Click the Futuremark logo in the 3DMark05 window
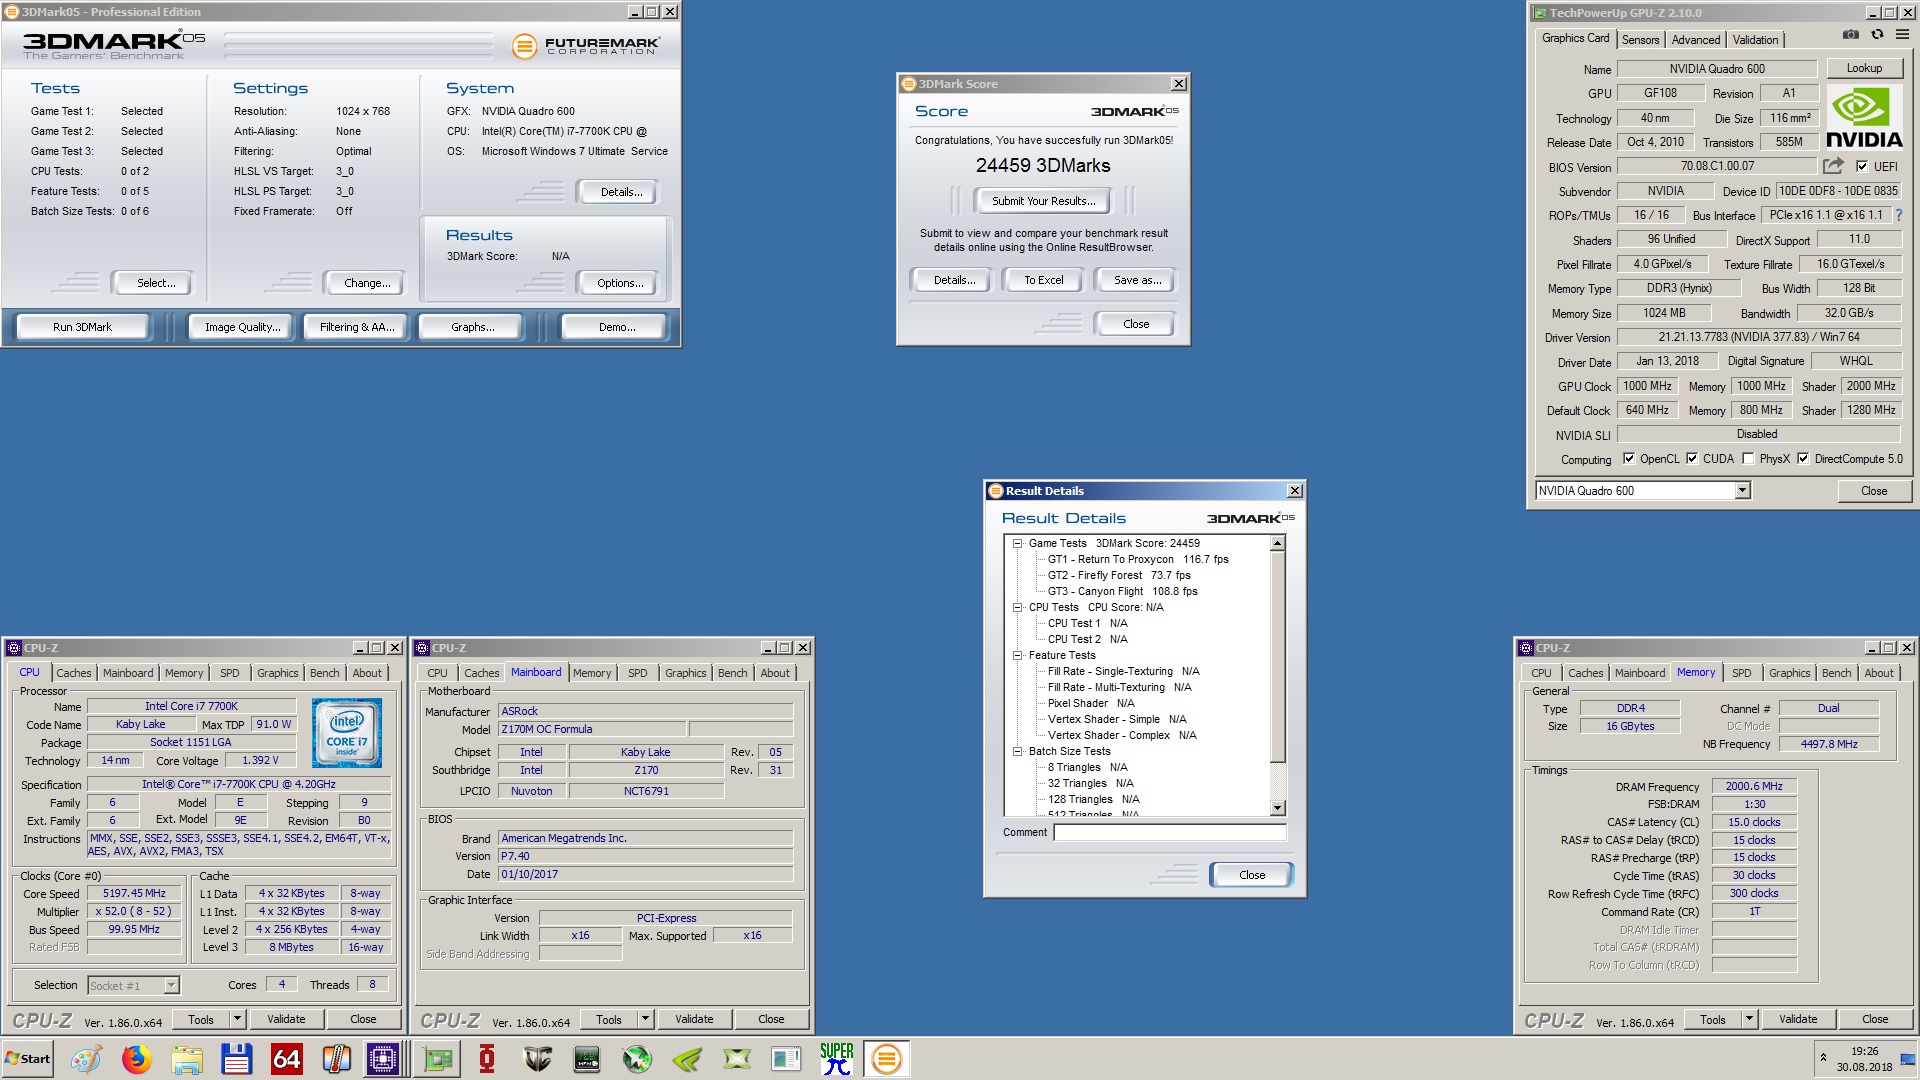The width and height of the screenshot is (1920, 1080). click(586, 46)
